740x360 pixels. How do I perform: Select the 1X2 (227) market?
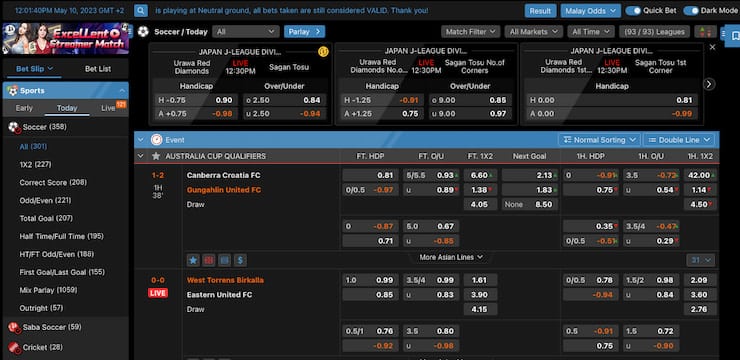pyautogui.click(x=35, y=165)
